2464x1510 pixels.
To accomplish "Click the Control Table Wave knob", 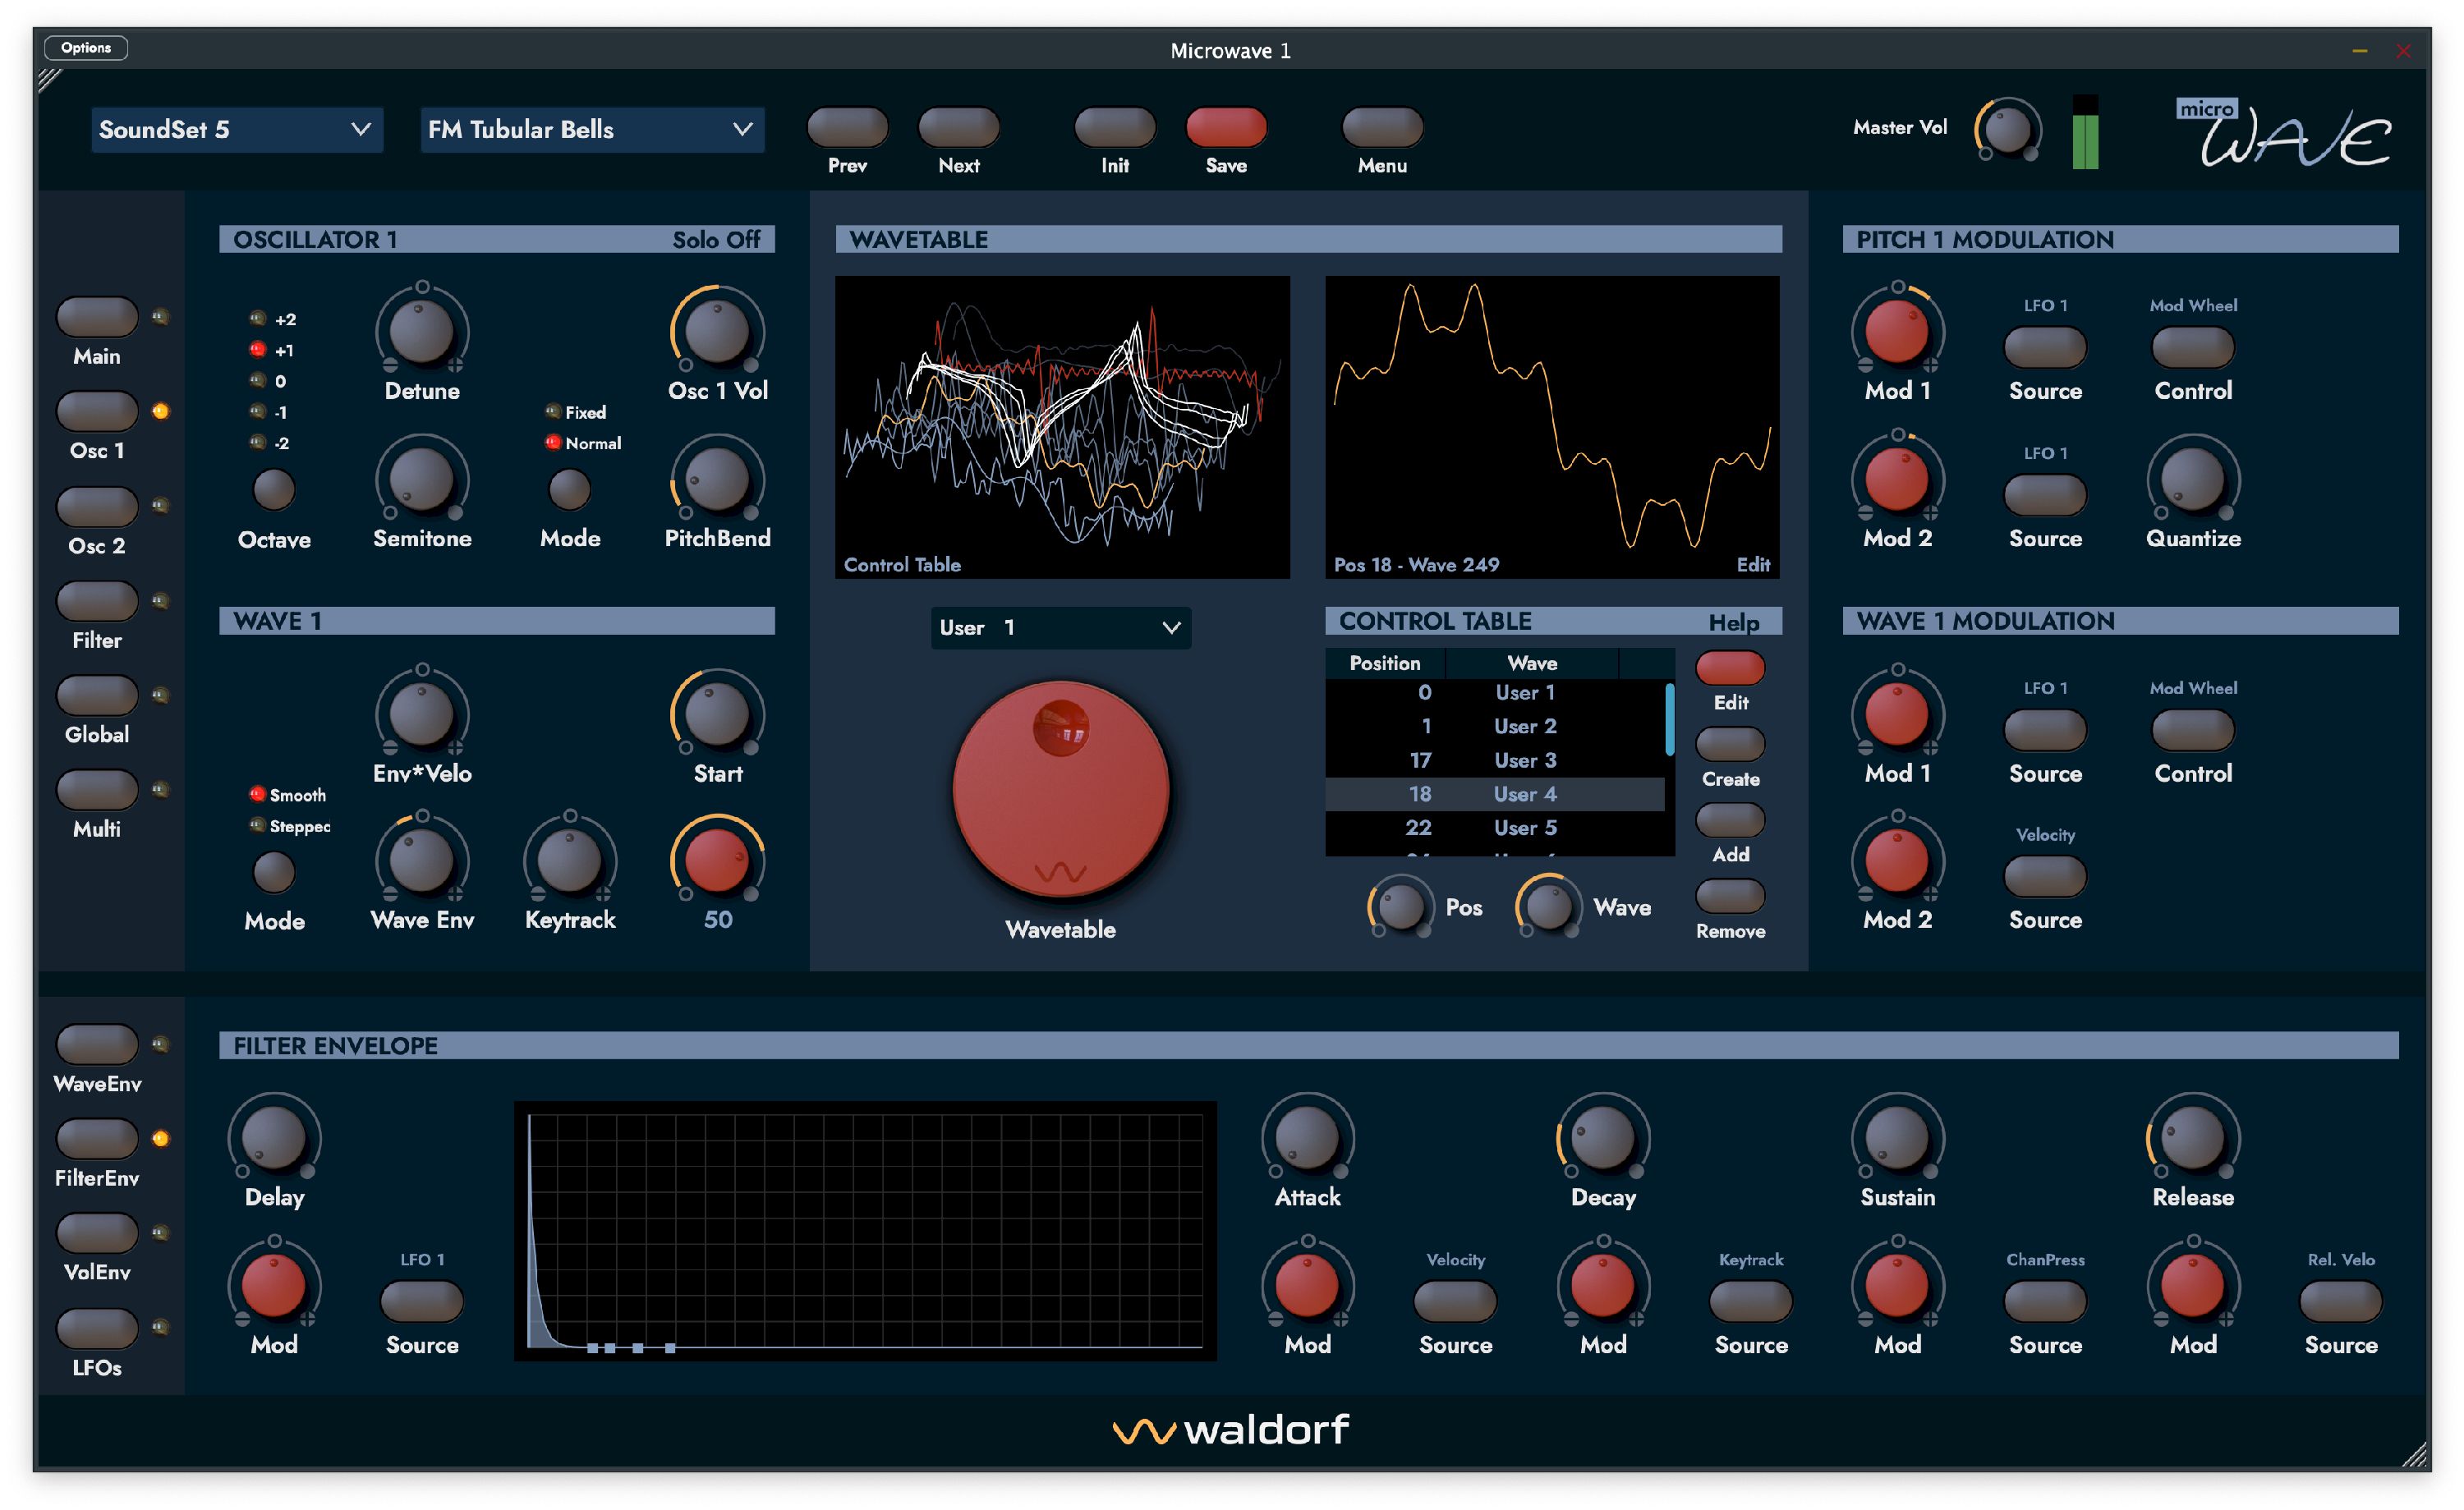I will [x=1548, y=906].
